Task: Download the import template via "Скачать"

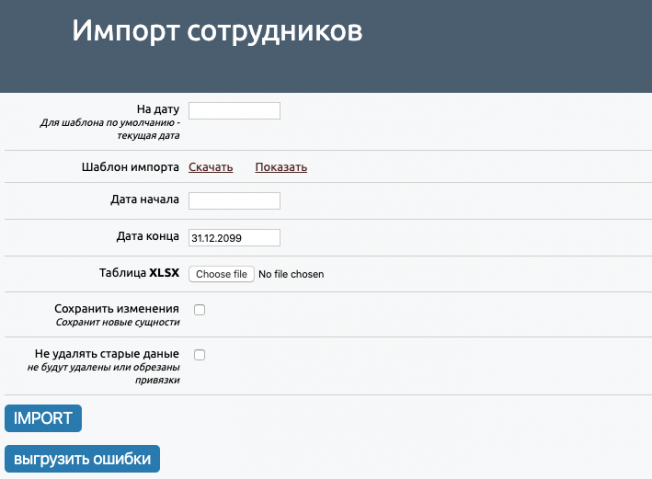Action: 210,167
